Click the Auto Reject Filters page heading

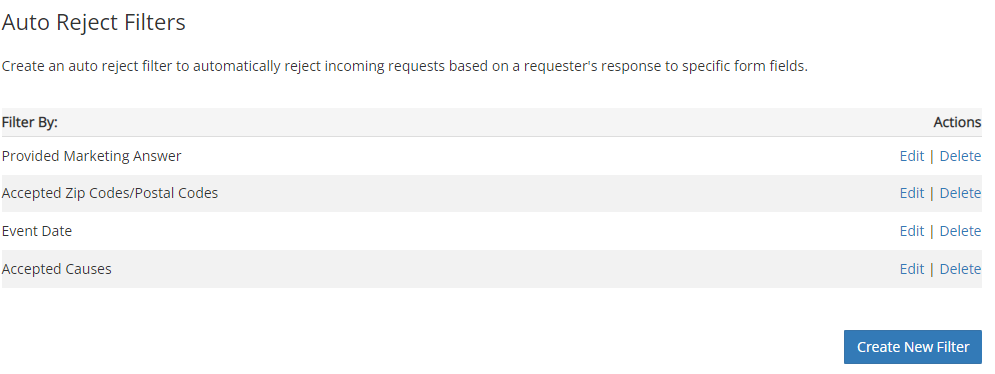(x=93, y=23)
